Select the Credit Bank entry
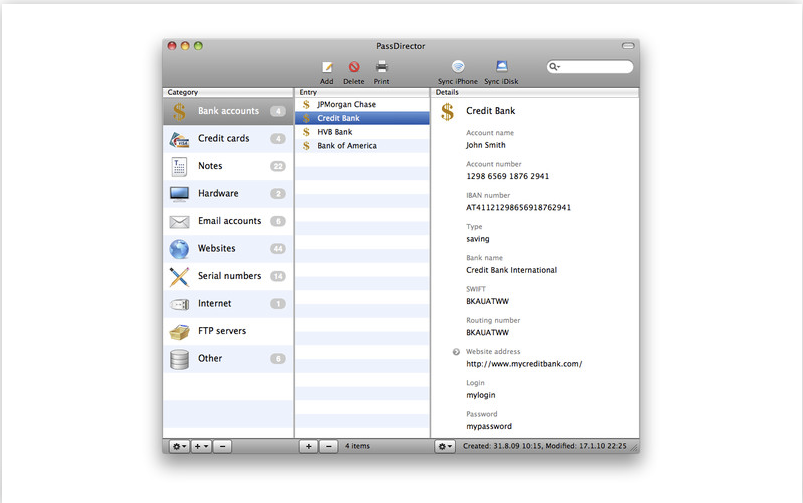 tap(362, 118)
